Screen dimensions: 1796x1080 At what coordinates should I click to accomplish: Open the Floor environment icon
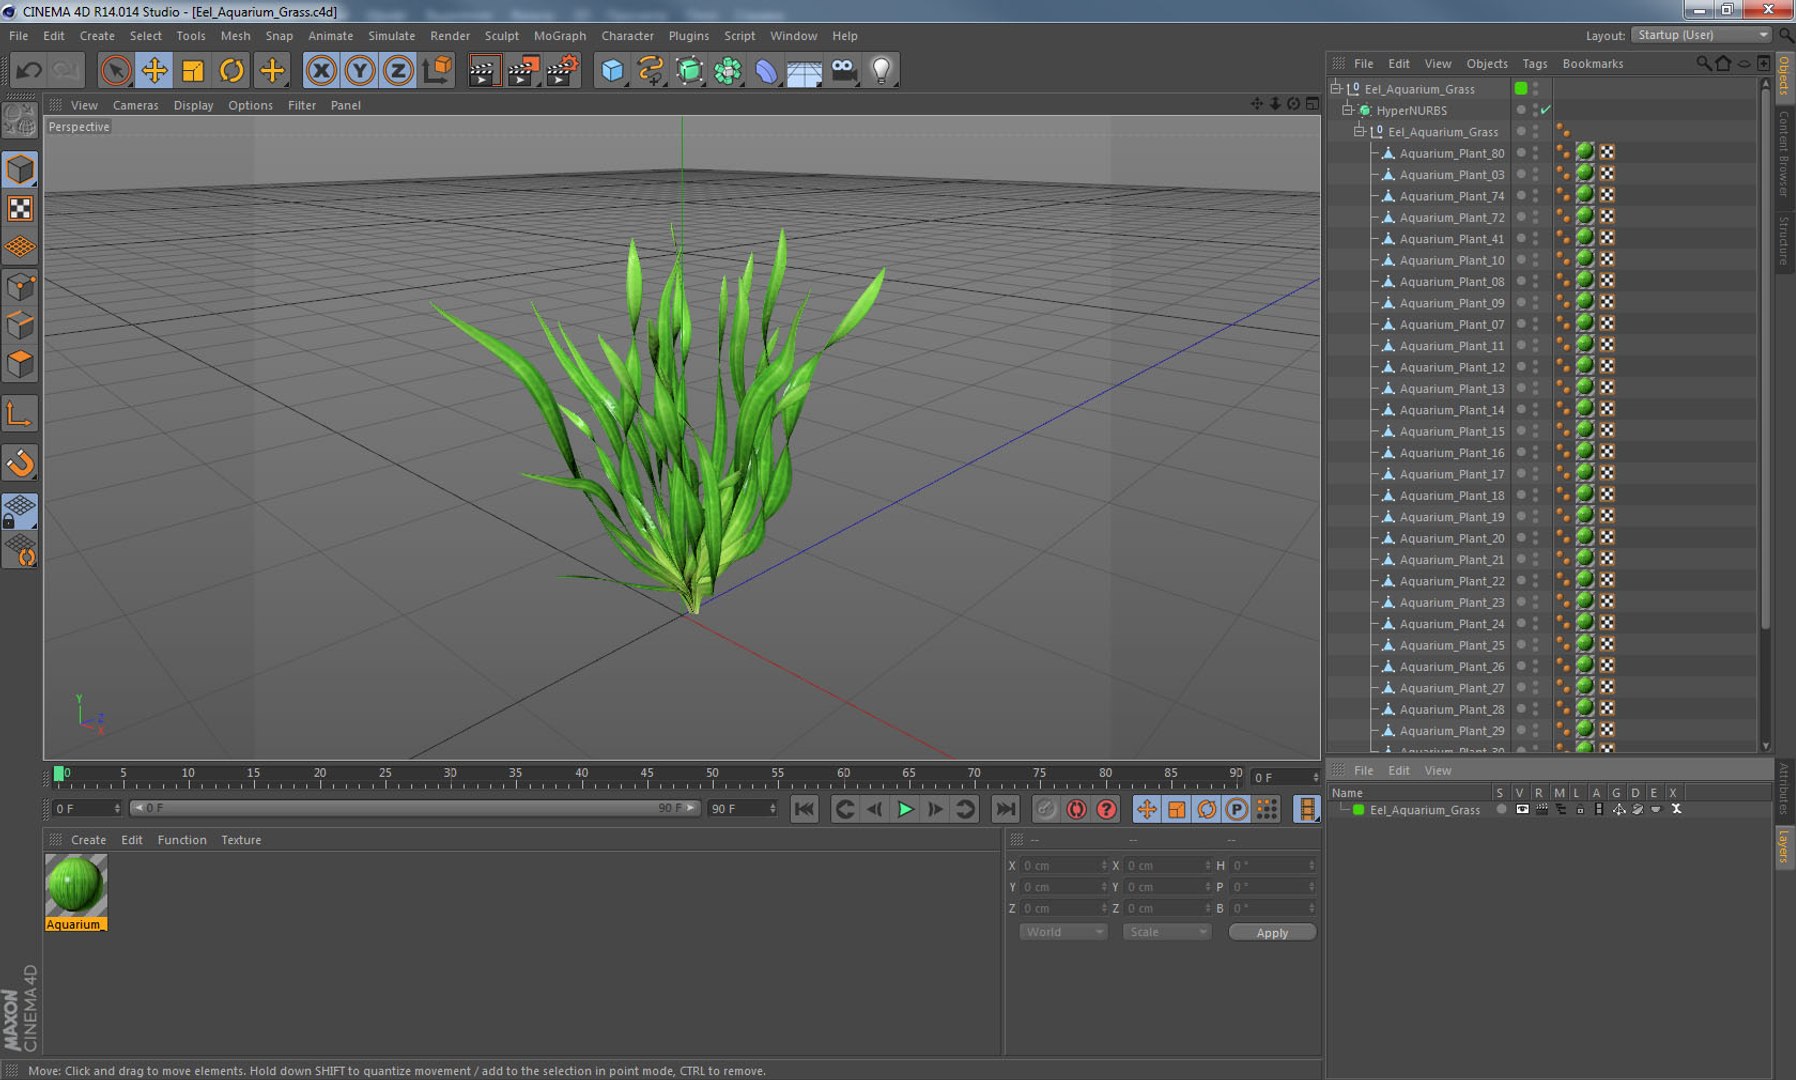(804, 70)
